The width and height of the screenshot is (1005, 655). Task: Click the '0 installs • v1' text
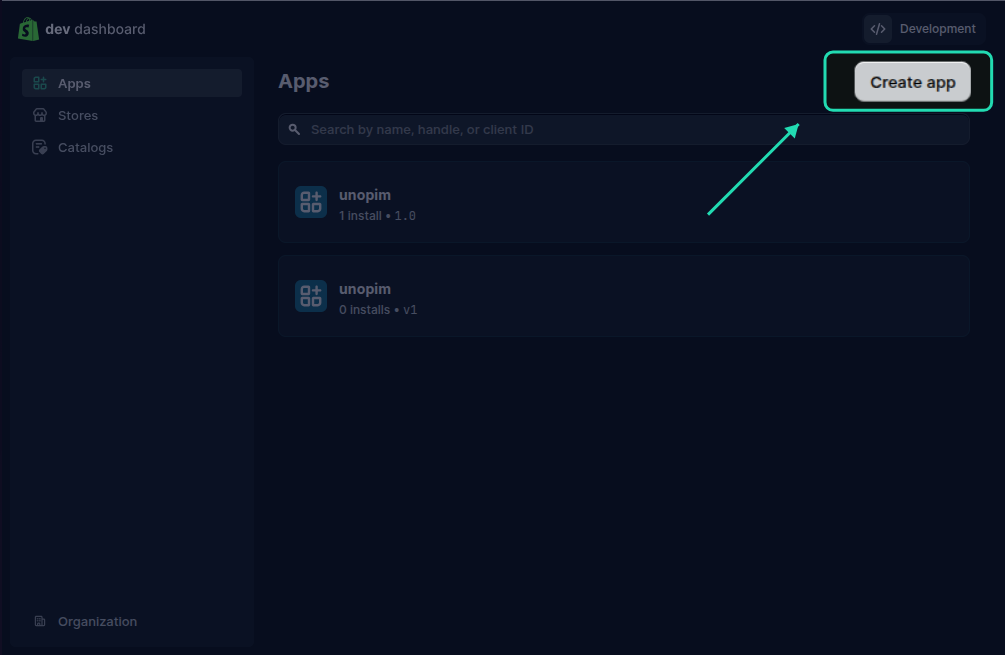tap(378, 310)
